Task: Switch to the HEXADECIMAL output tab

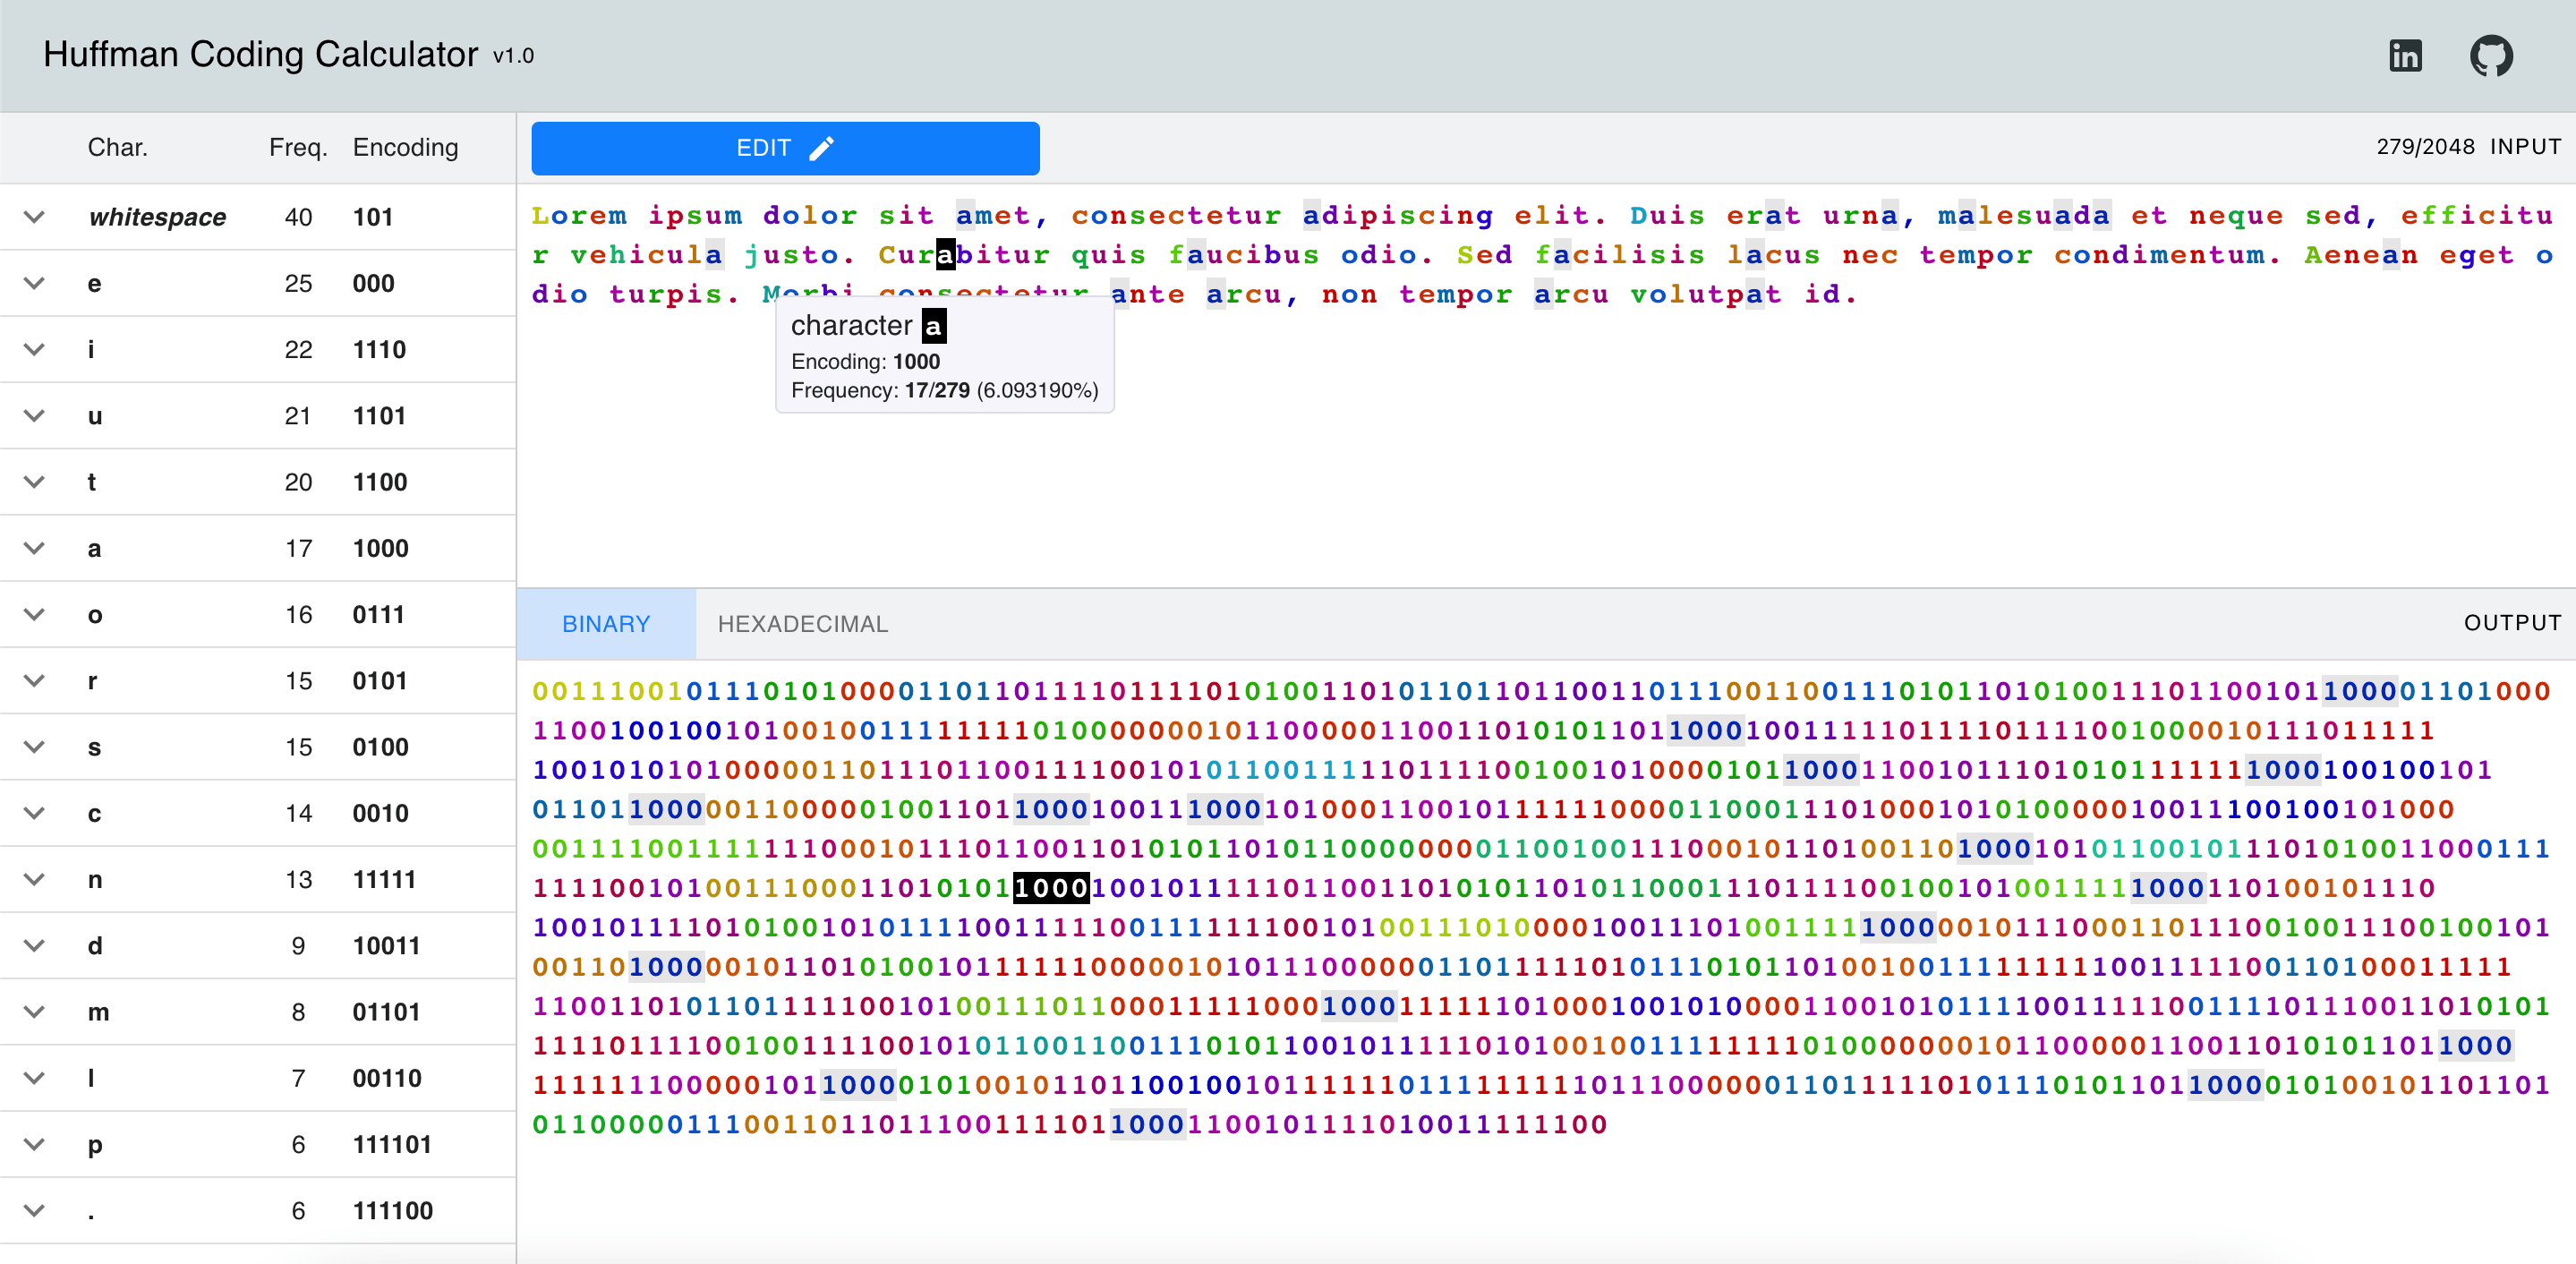Action: pyautogui.click(x=802, y=623)
